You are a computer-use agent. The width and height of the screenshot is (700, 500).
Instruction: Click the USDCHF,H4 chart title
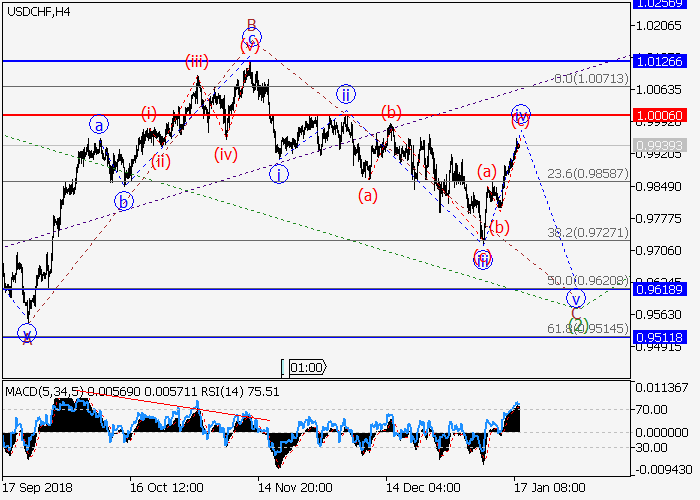click(36, 12)
